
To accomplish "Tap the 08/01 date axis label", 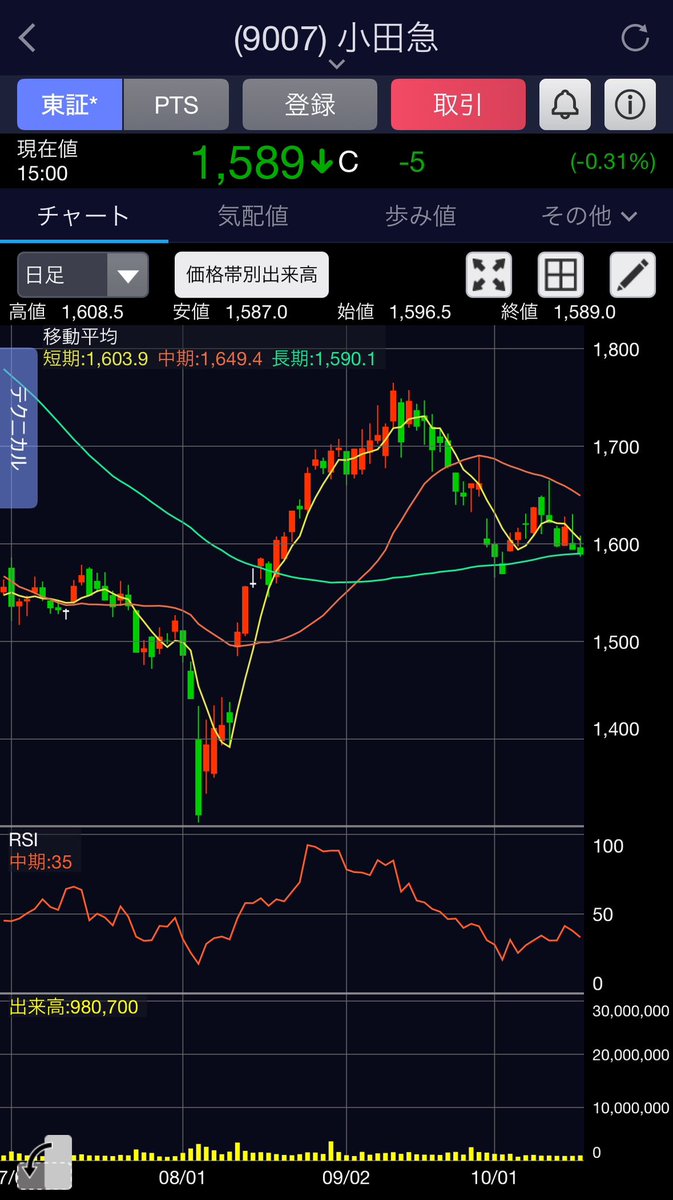I will click(x=183, y=1179).
